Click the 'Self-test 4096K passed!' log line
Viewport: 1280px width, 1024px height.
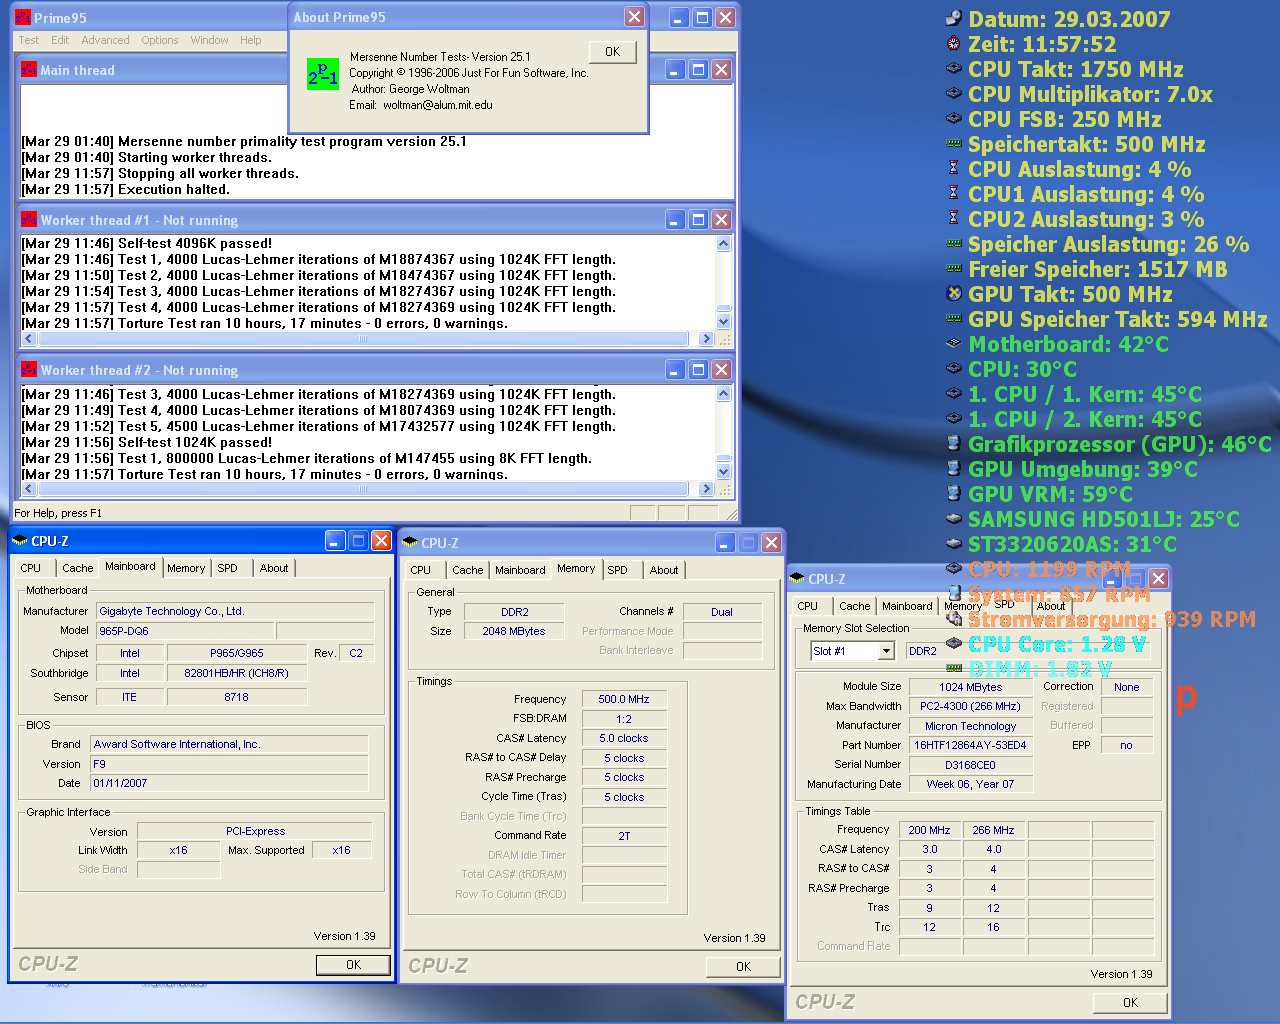tap(146, 243)
